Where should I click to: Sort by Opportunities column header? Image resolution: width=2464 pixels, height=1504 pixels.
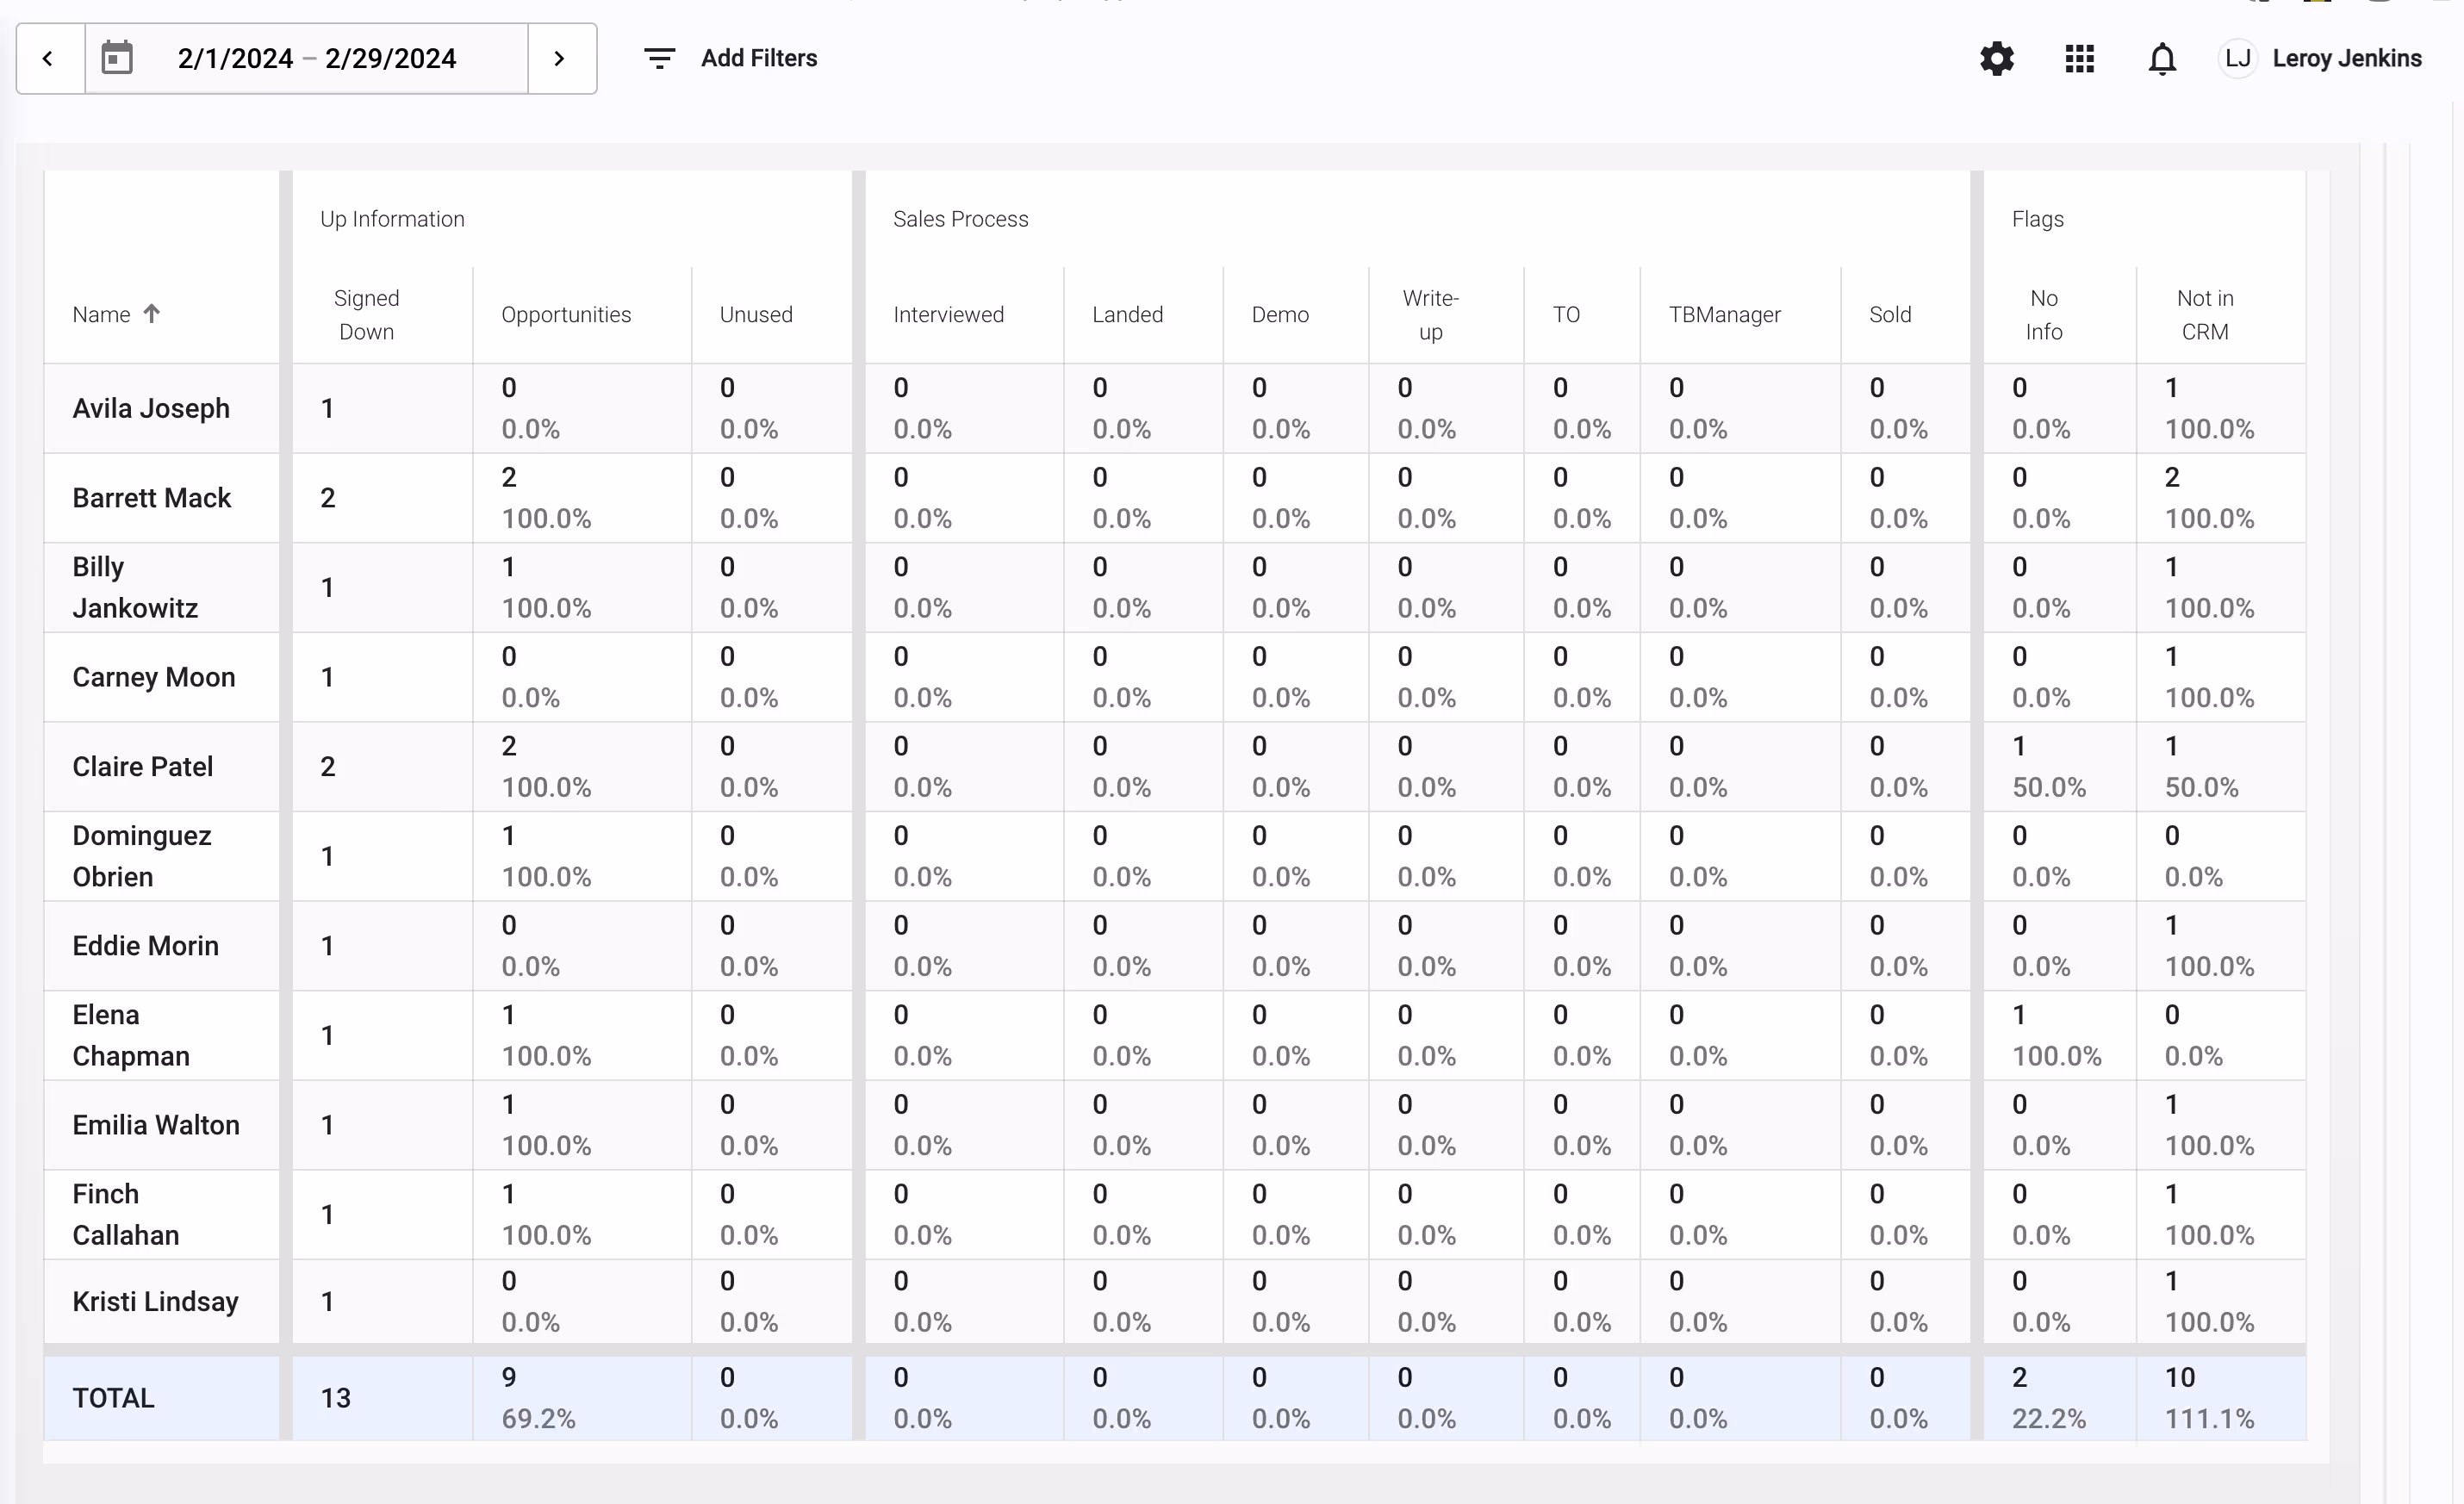pyautogui.click(x=566, y=315)
